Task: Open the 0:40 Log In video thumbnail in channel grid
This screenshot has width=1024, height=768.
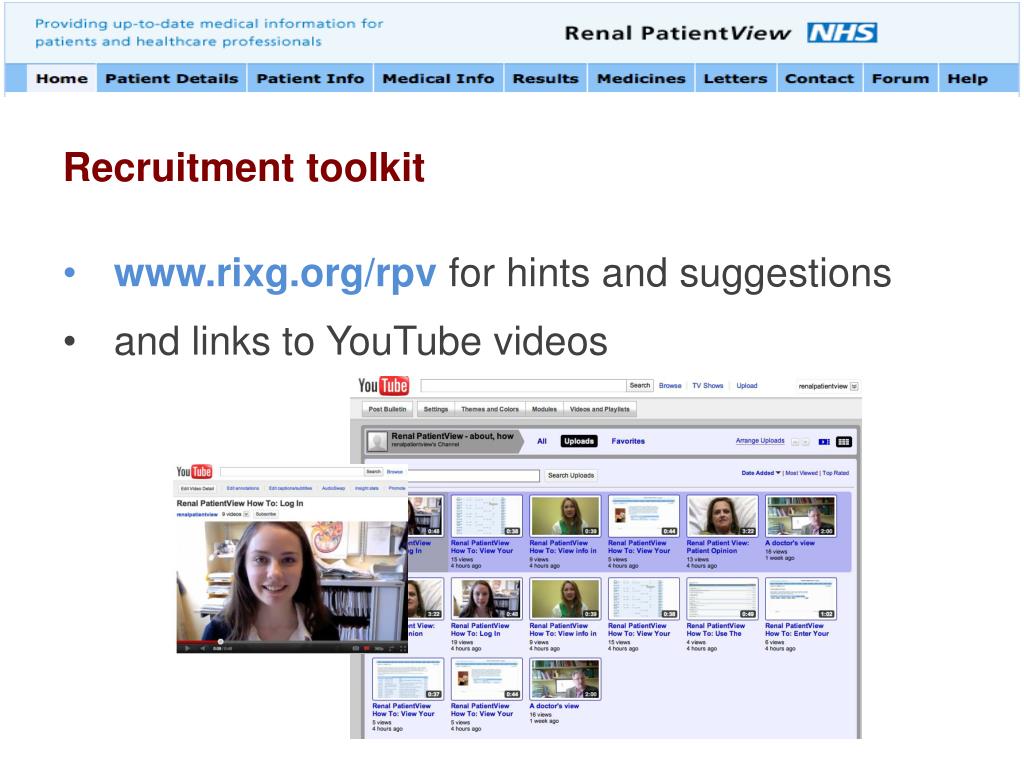Action: click(x=486, y=598)
